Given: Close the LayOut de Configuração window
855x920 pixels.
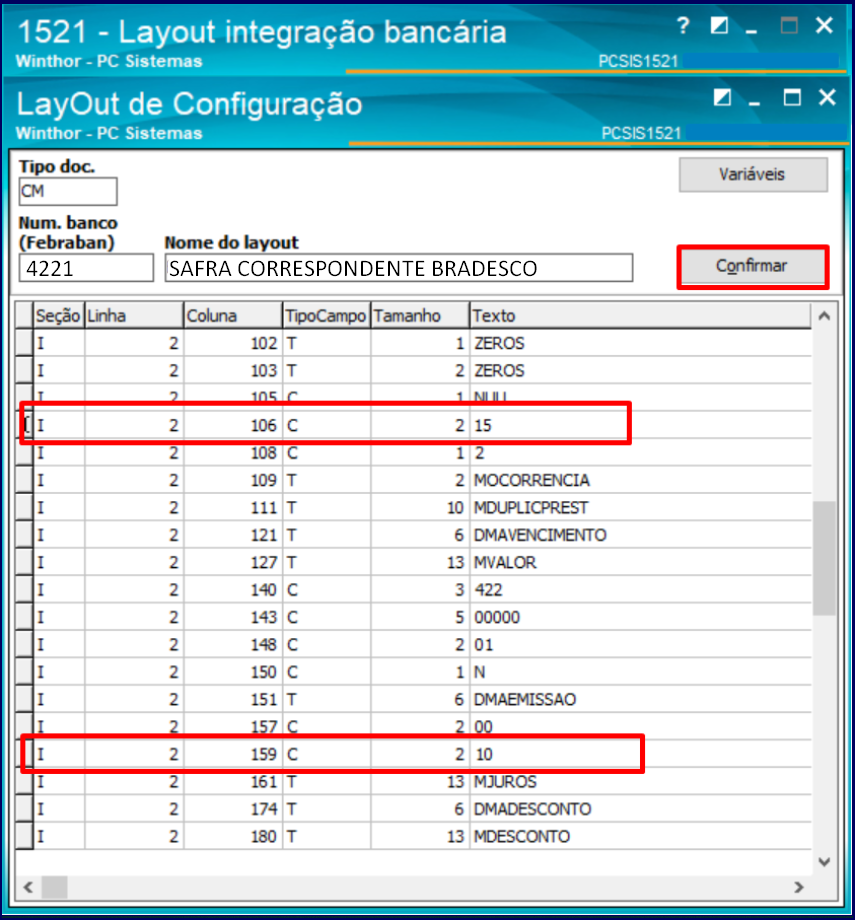Looking at the screenshot, I should 827,97.
